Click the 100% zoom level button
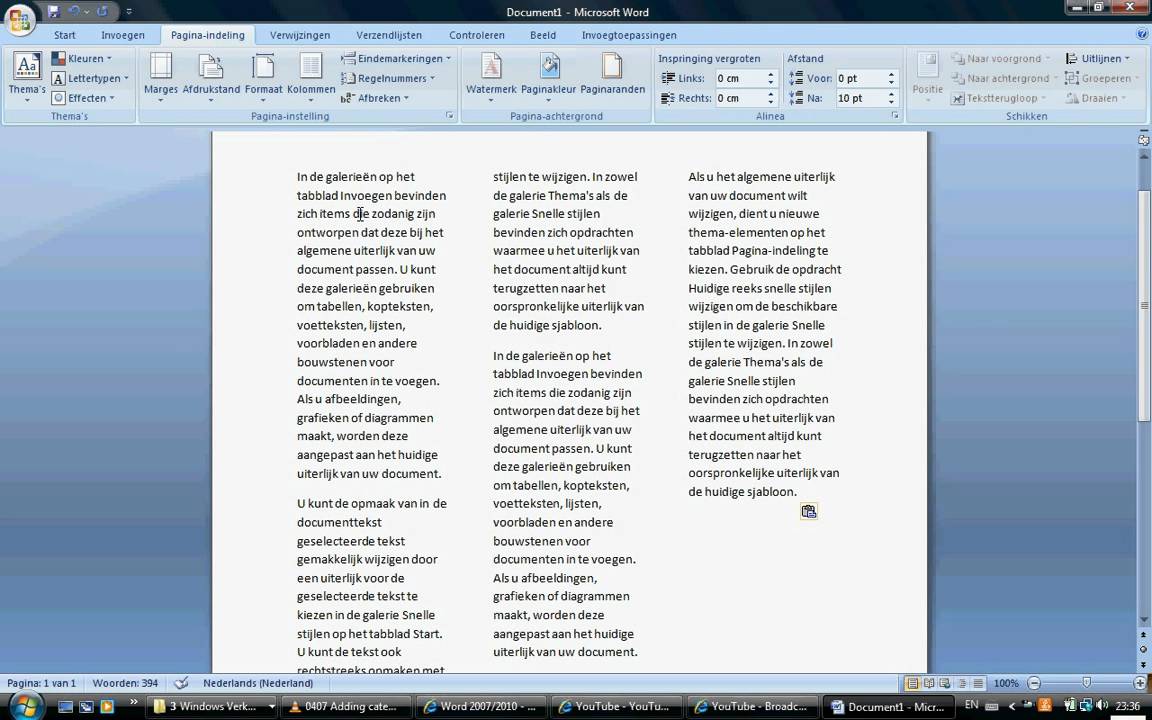Screen dimensions: 1152x720 click(x=1006, y=683)
